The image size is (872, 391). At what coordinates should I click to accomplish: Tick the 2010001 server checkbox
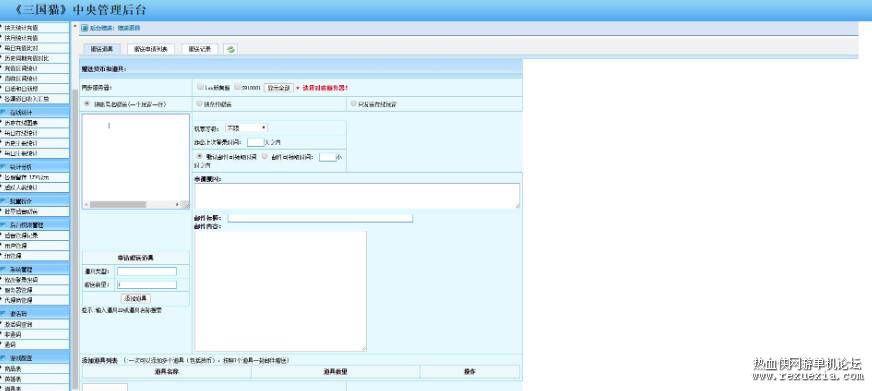[x=237, y=87]
